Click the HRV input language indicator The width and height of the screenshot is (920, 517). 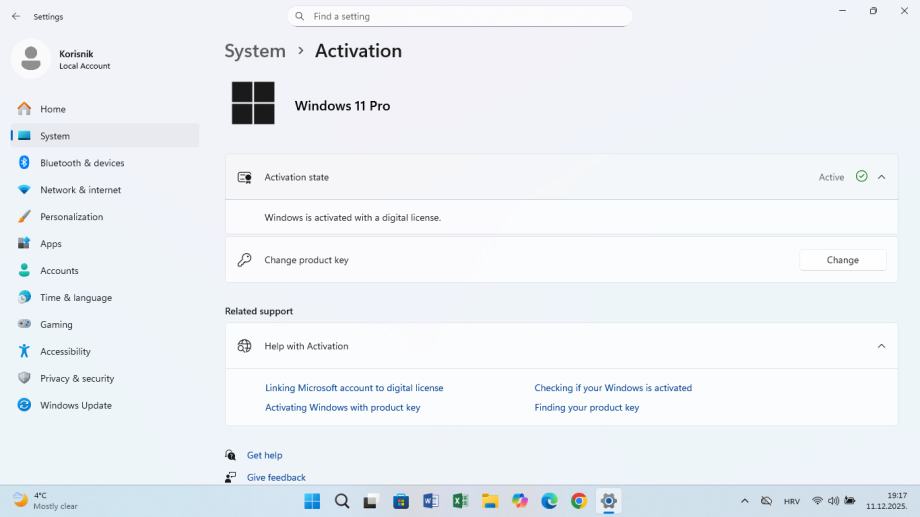[792, 502]
